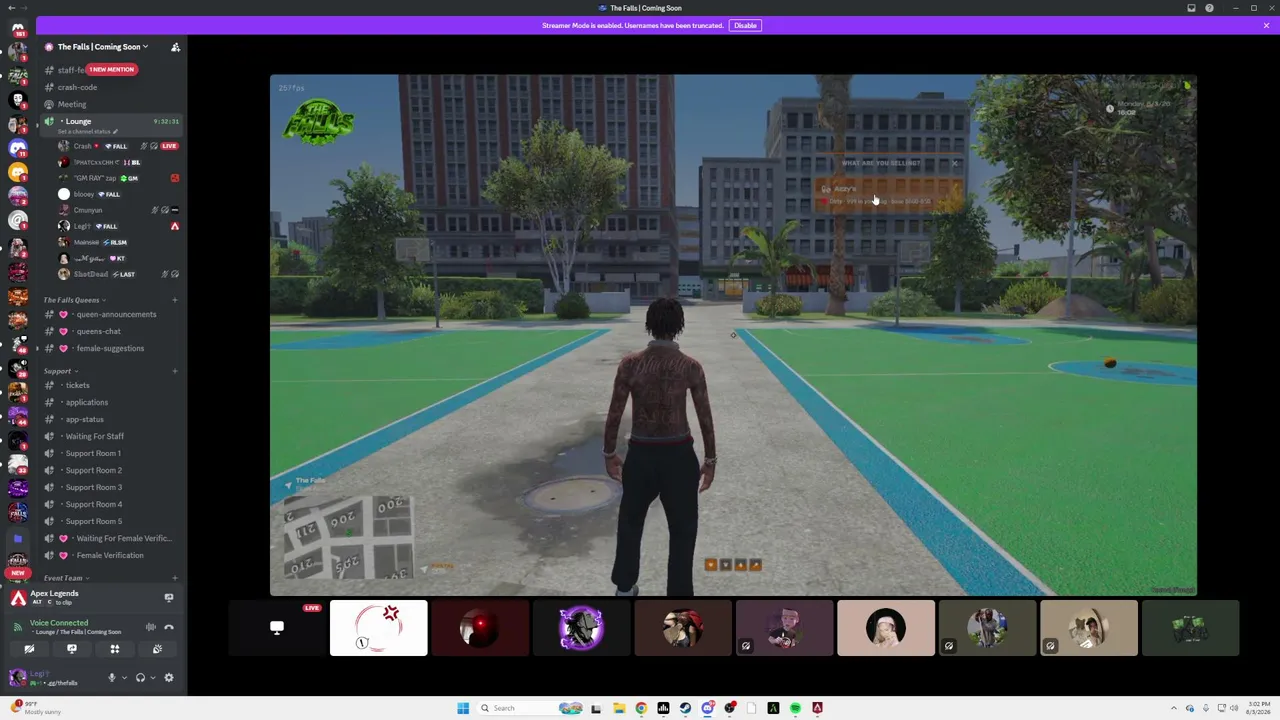Open the grey @ symbol server icon

(x=18, y=220)
